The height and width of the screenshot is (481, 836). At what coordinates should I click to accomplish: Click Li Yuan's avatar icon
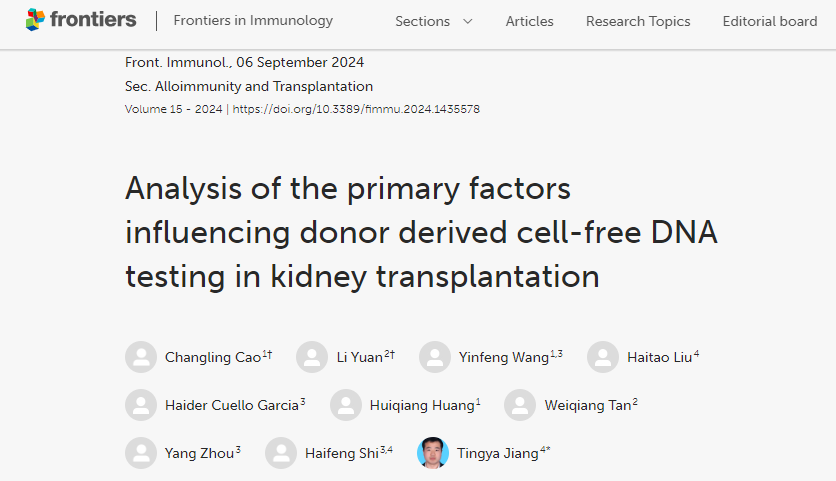(312, 357)
